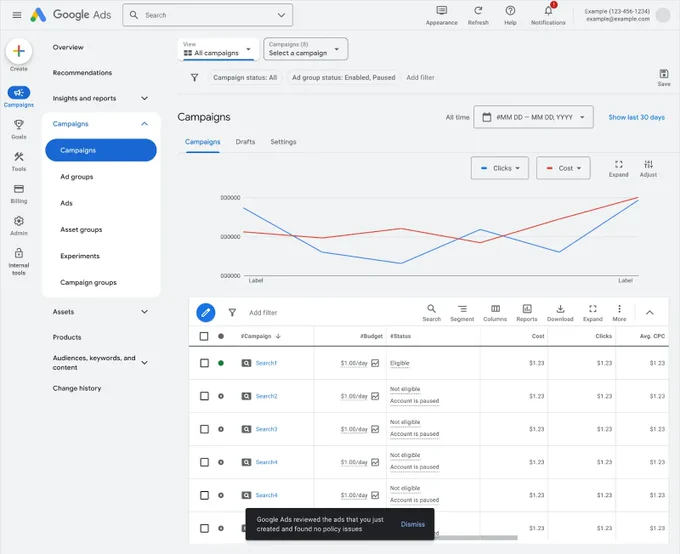The height and width of the screenshot is (554, 680).
Task: Click the Notifications bell icon
Action: coord(548,11)
